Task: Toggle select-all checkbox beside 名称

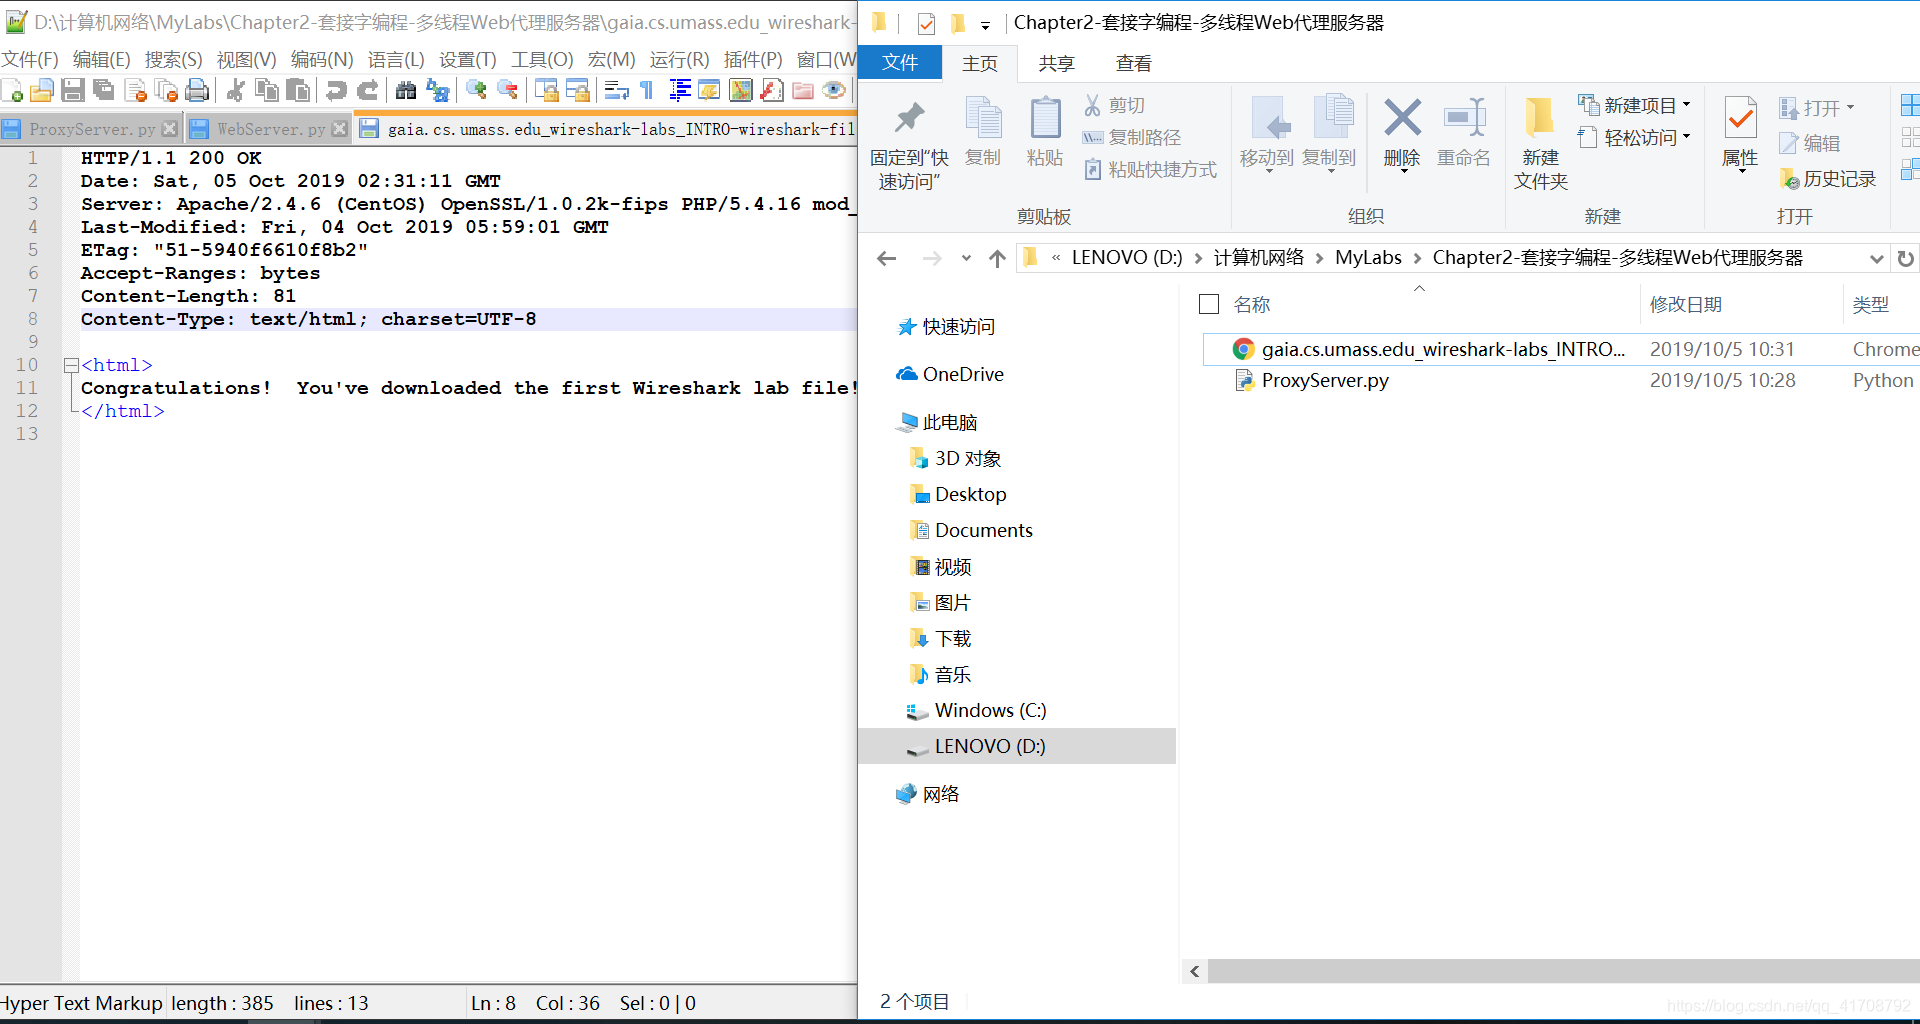Action: coord(1209,304)
